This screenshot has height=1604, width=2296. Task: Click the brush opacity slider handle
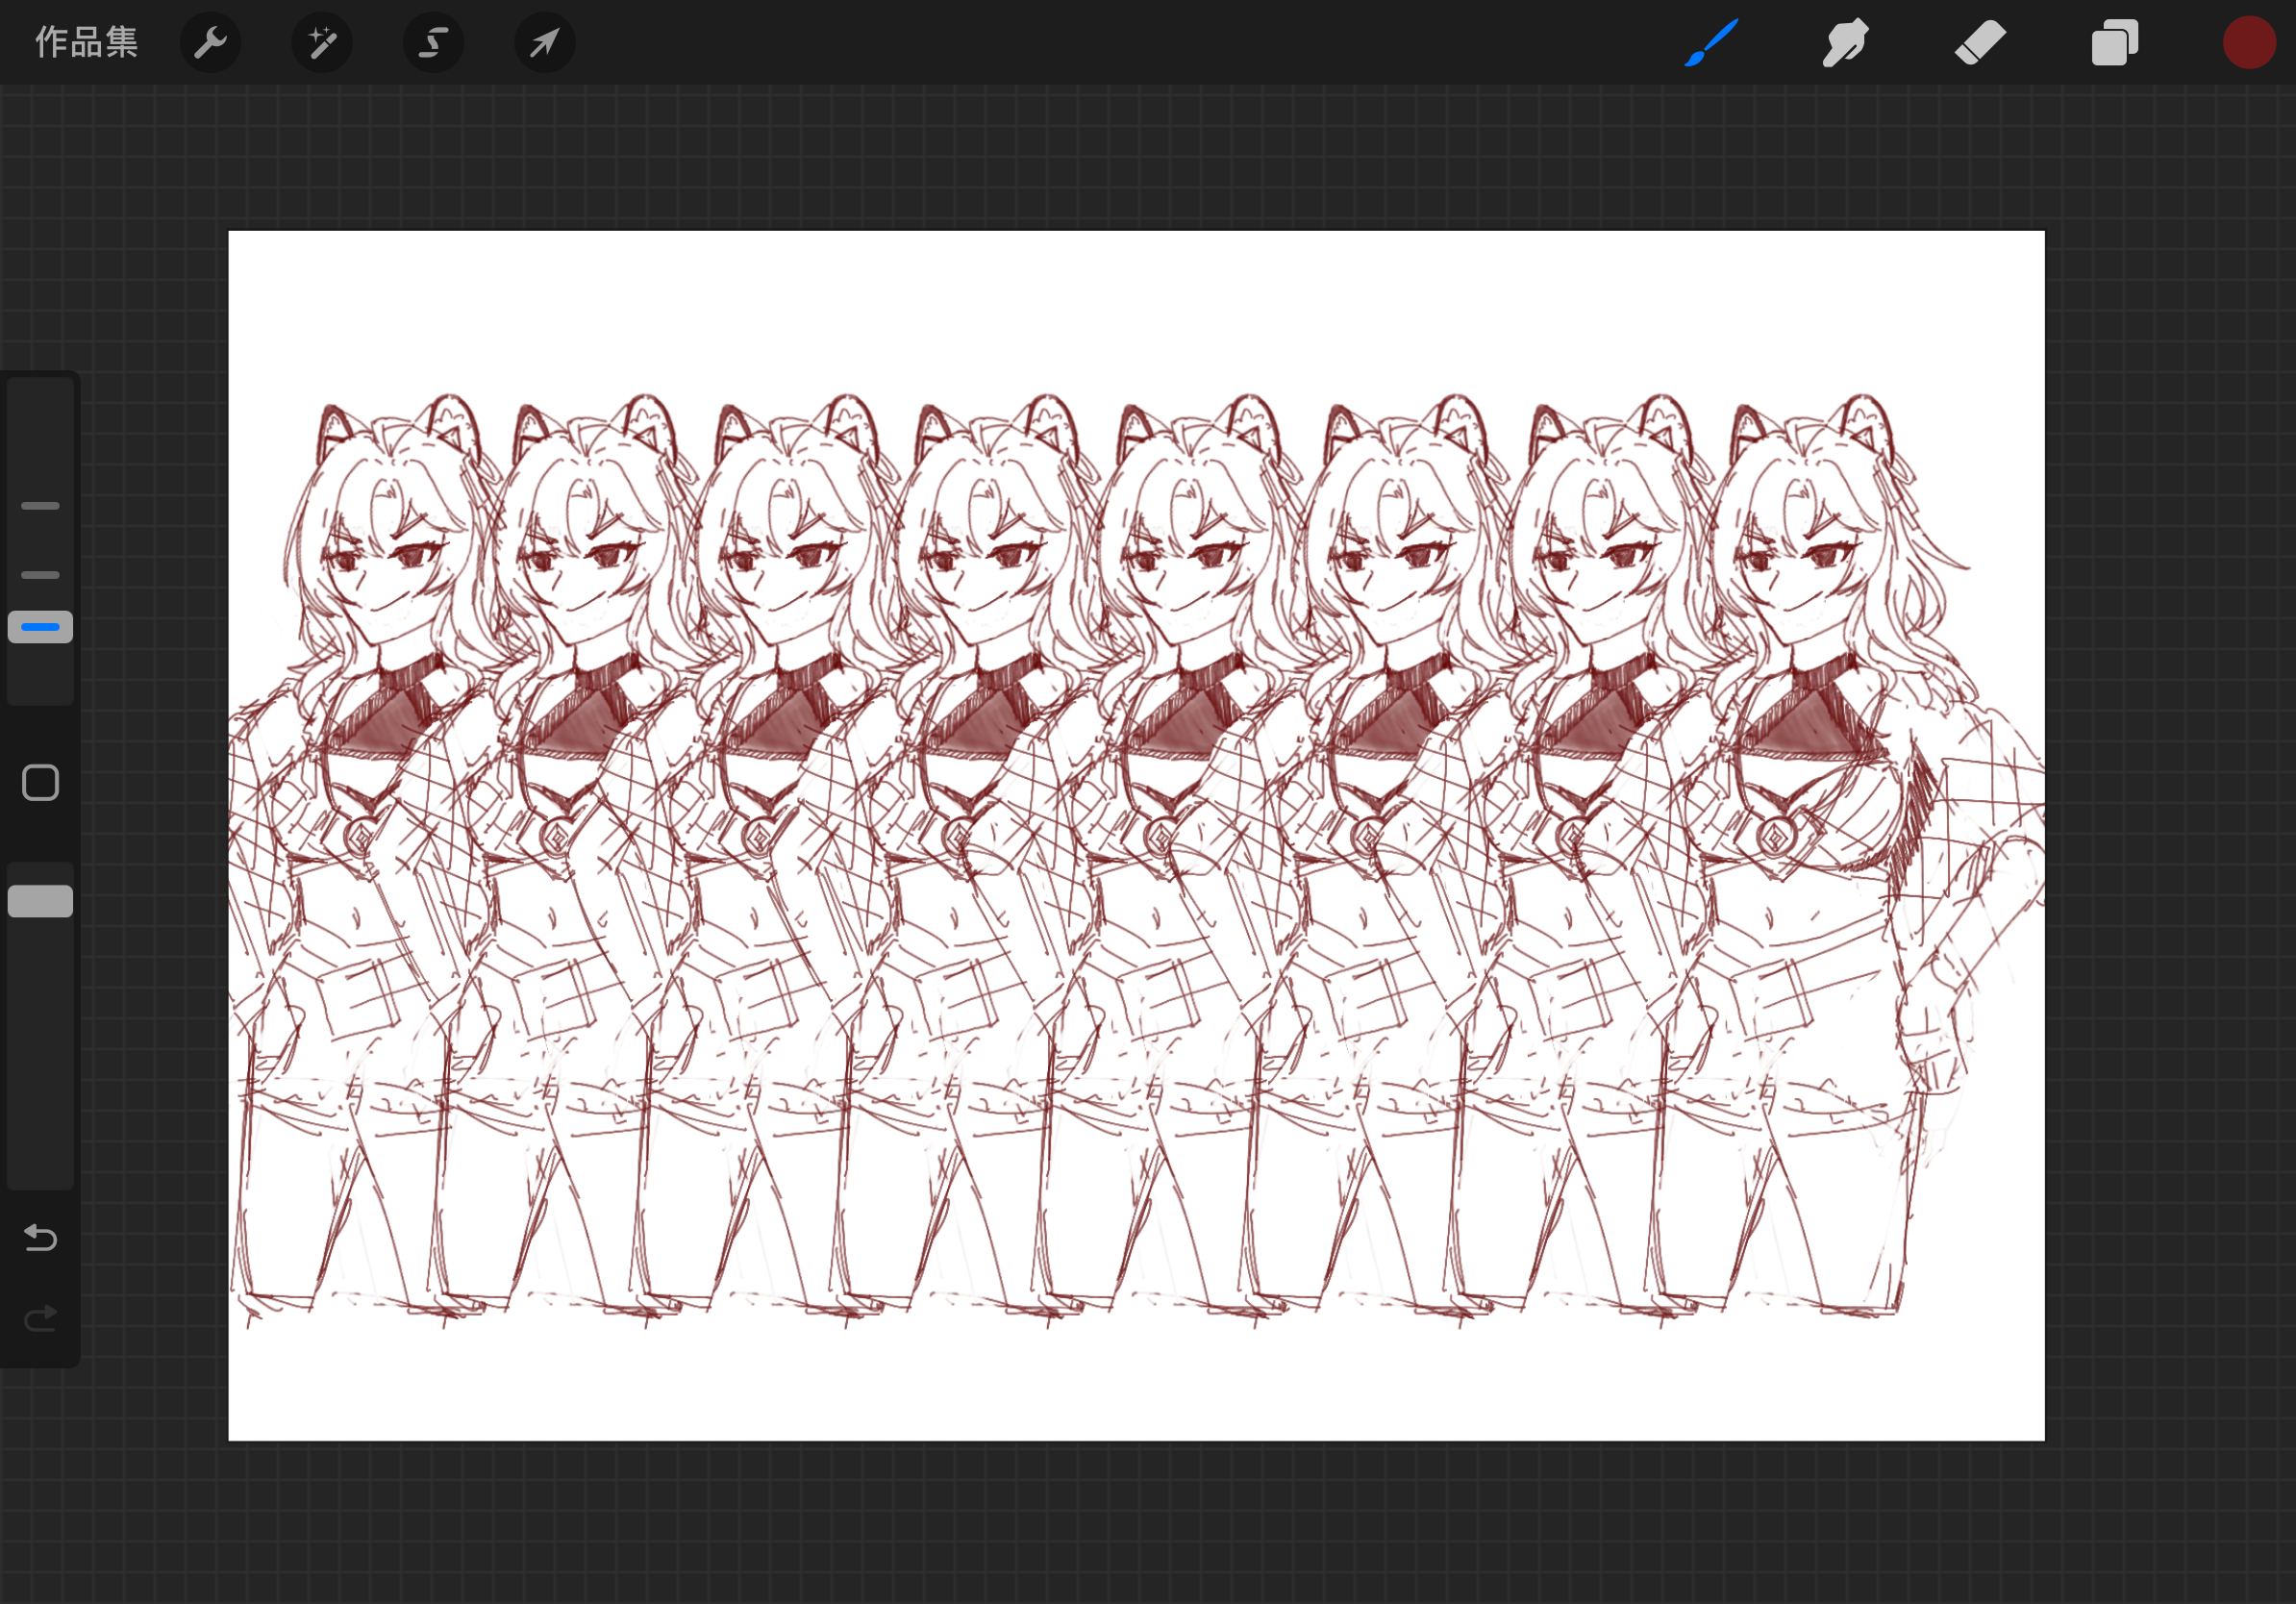40,901
